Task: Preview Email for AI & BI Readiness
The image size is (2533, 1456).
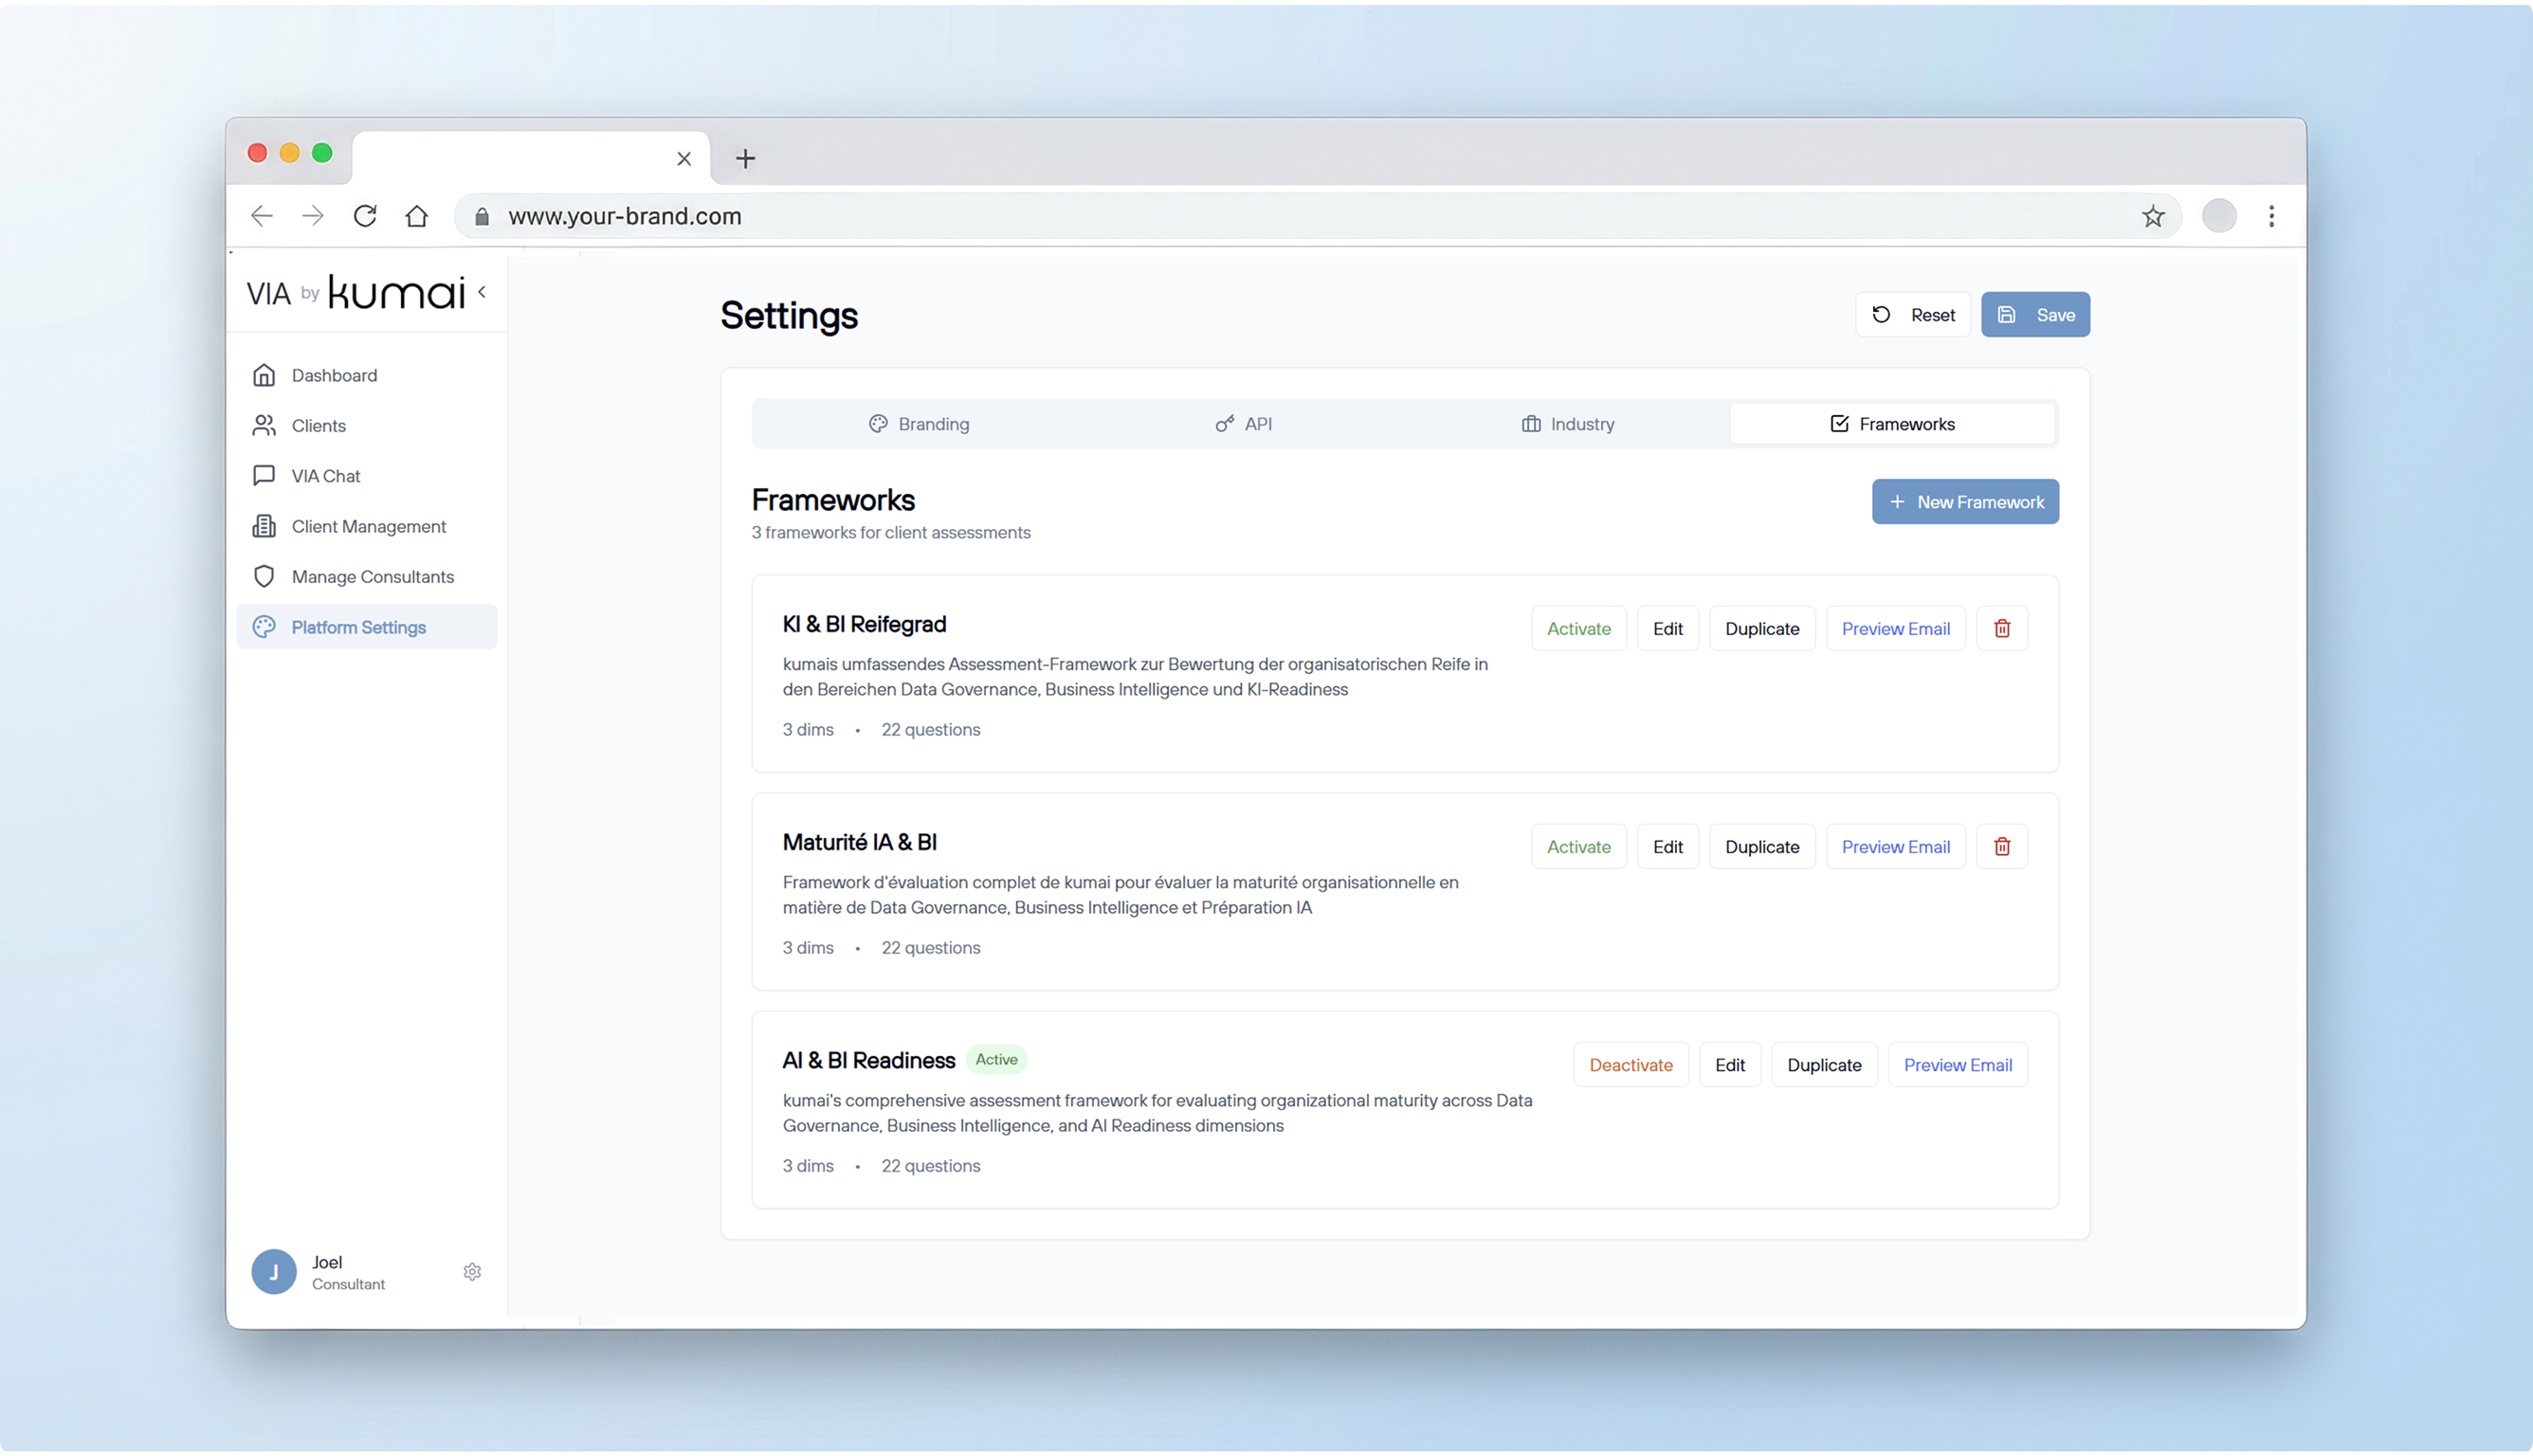Action: [1957, 1064]
